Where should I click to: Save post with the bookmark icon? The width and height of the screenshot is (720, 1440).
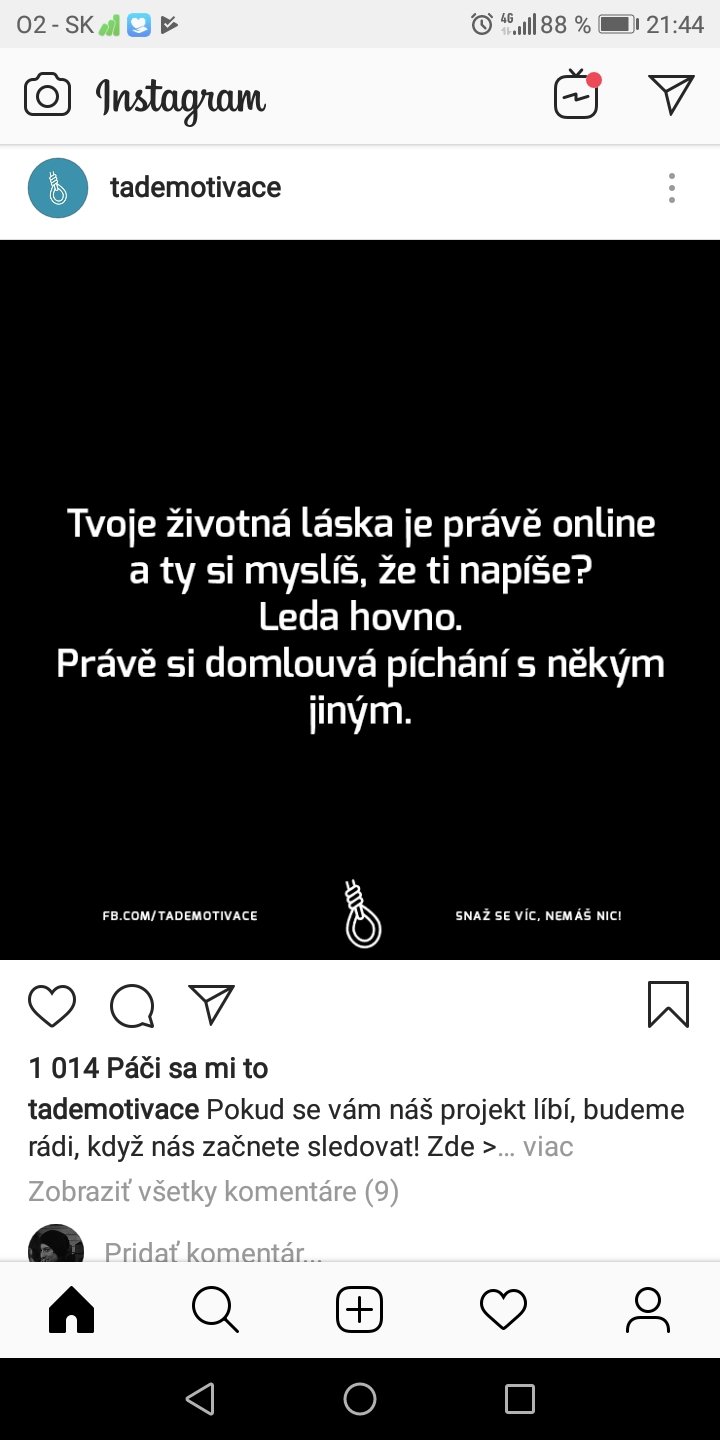tap(668, 1004)
